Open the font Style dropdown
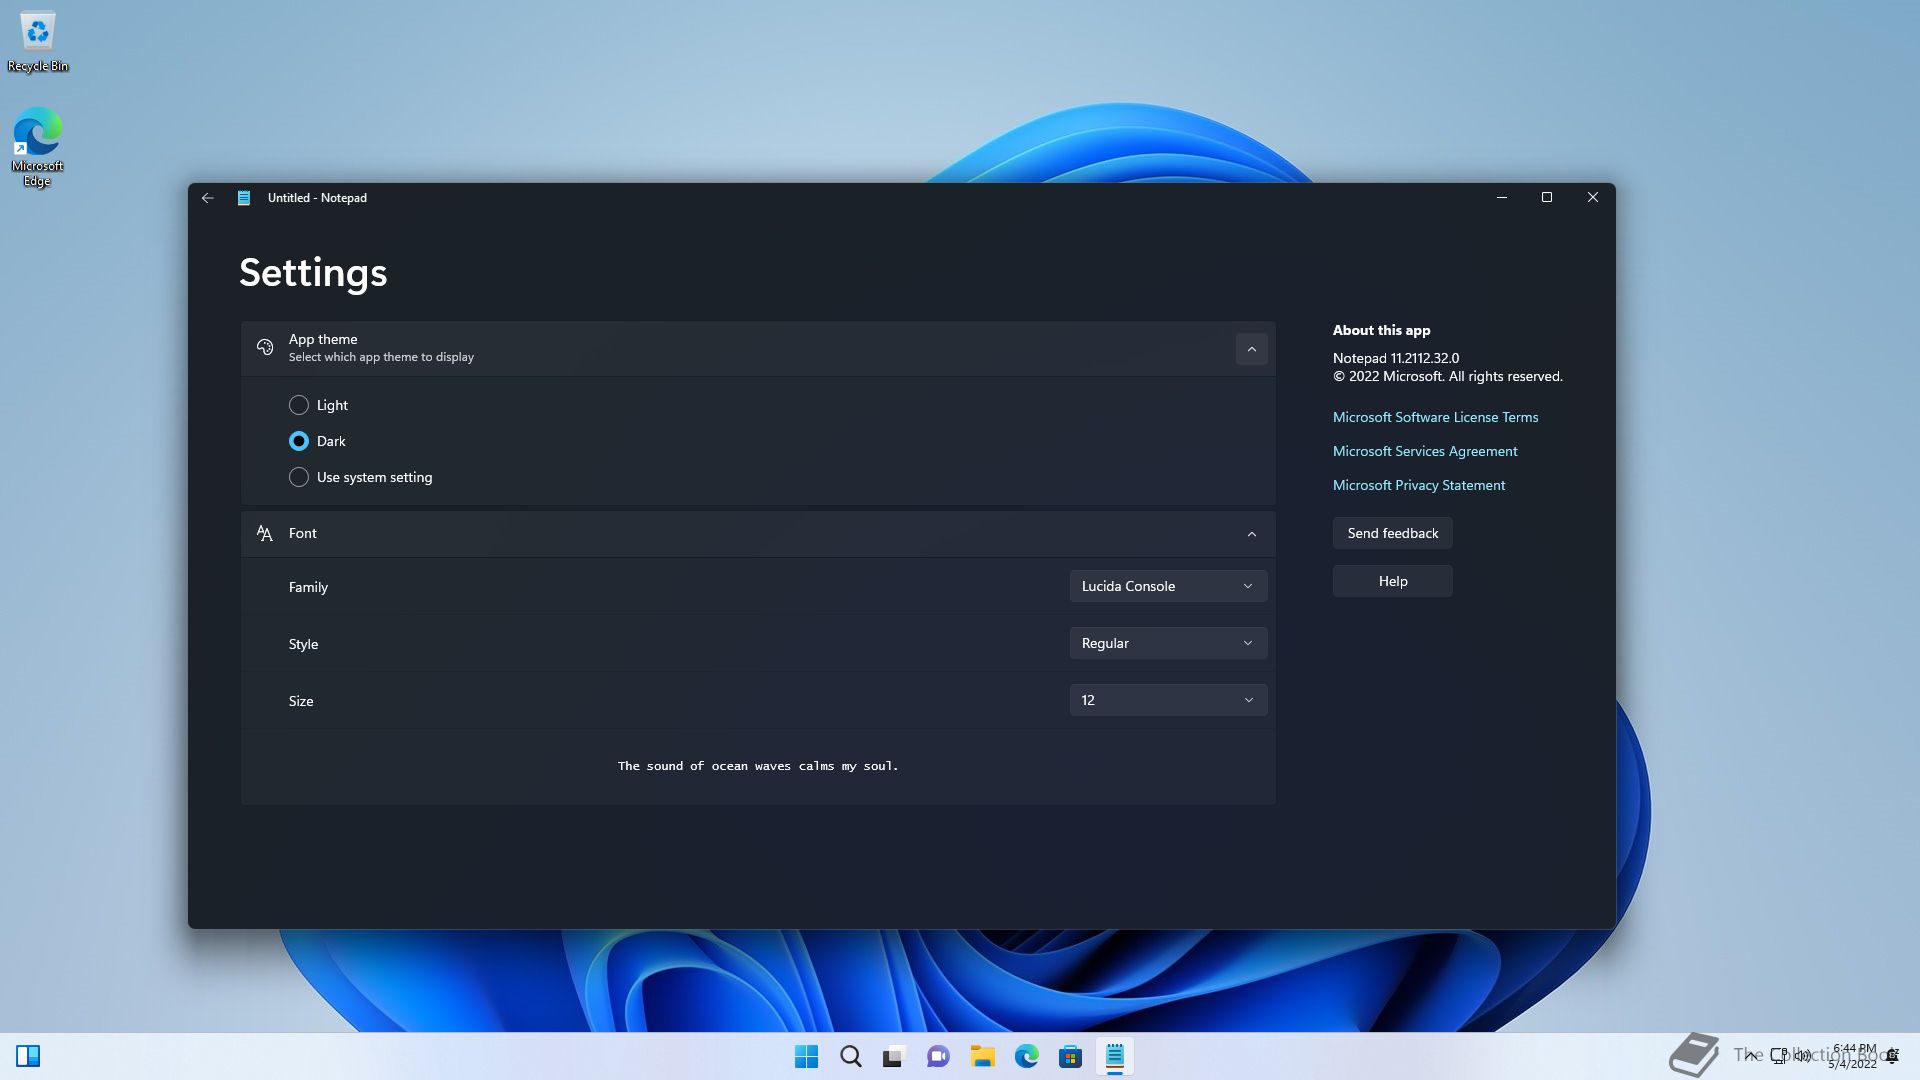 (1168, 643)
